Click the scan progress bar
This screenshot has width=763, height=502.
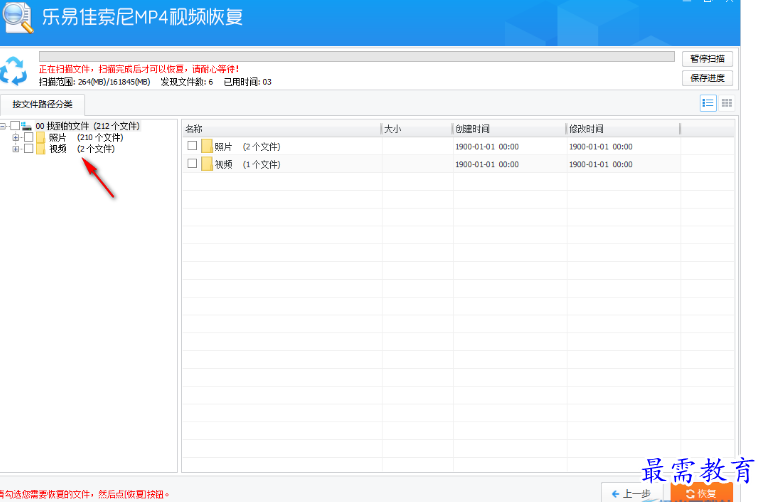coord(357,57)
